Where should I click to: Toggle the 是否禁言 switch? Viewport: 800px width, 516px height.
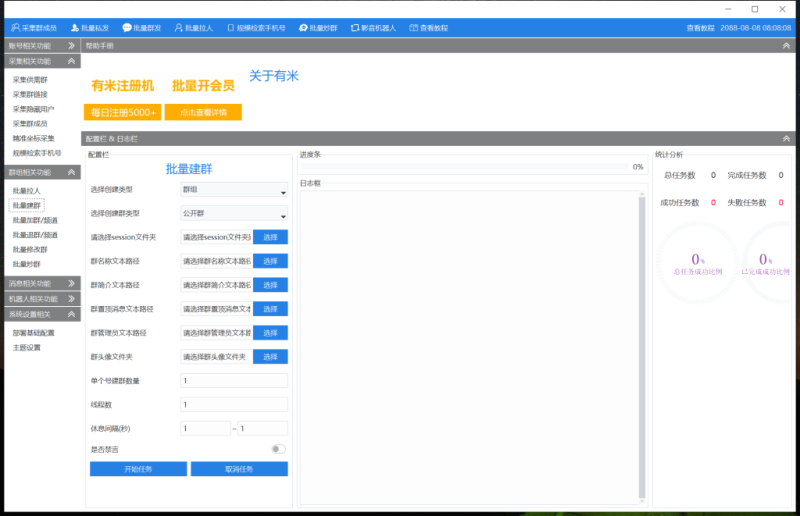click(278, 449)
